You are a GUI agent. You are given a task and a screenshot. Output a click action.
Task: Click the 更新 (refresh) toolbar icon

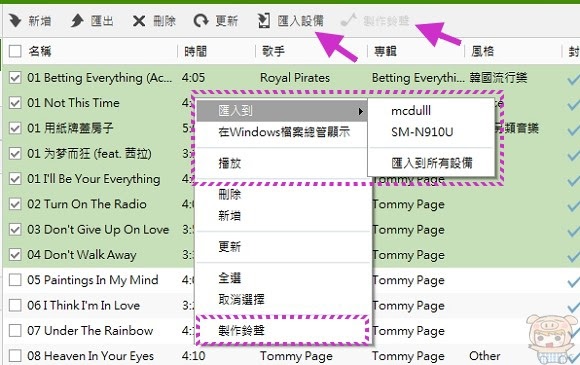[x=201, y=21]
